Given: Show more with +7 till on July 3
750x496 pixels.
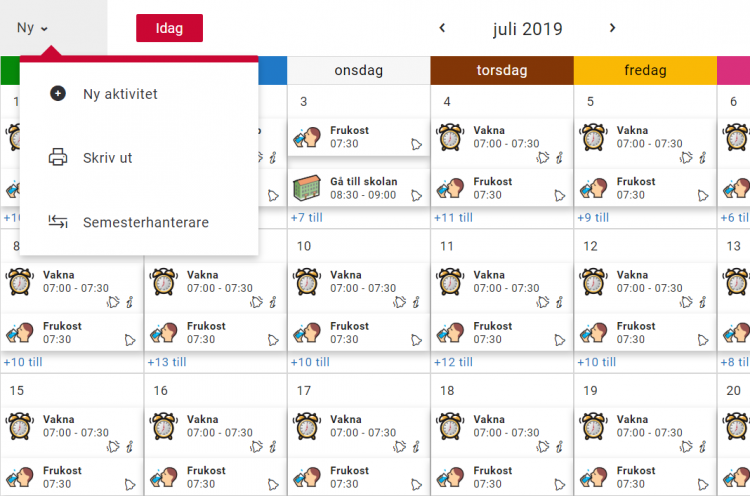Looking at the screenshot, I should (x=308, y=218).
